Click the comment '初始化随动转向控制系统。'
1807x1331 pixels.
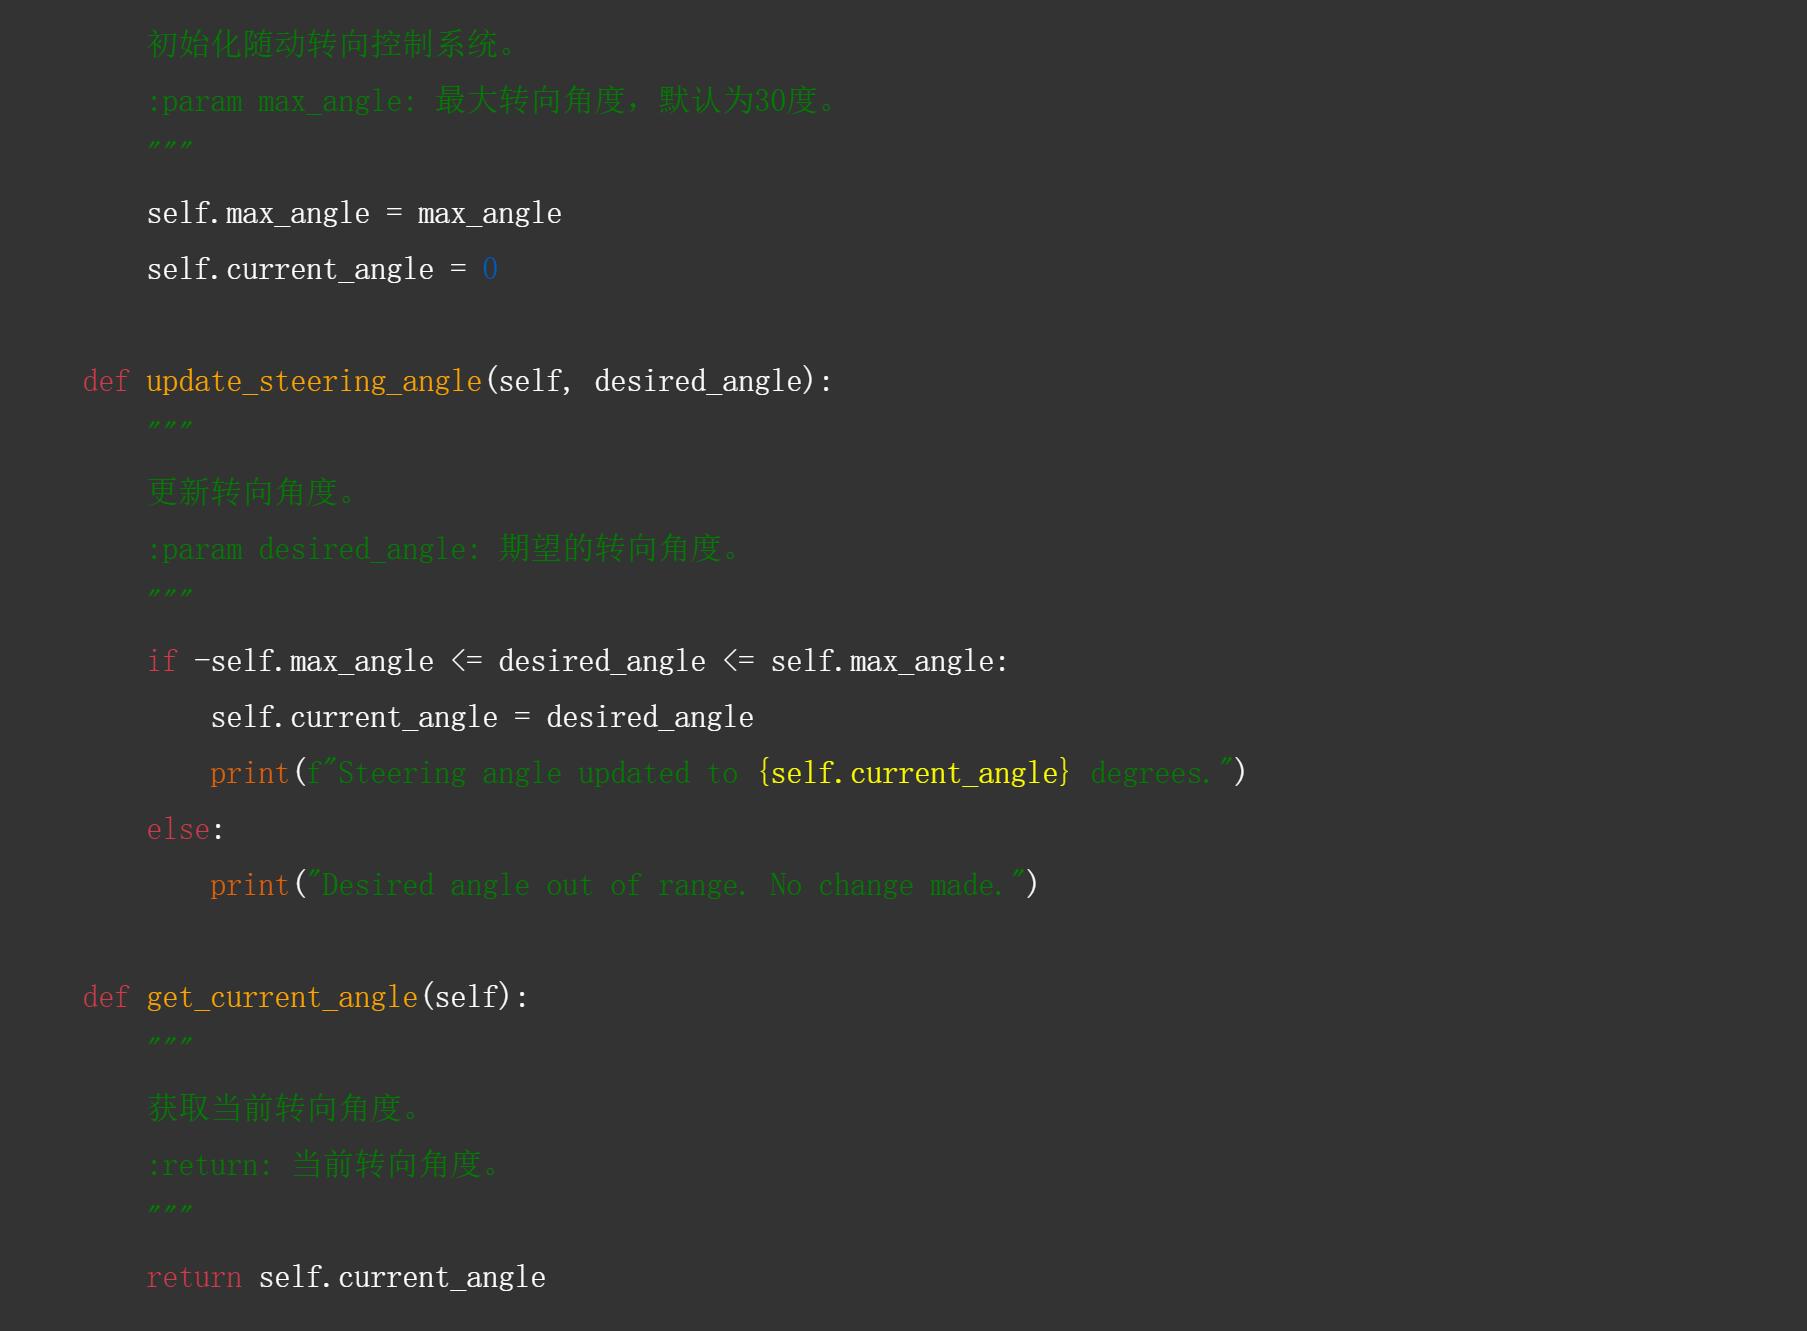pyautogui.click(x=330, y=44)
